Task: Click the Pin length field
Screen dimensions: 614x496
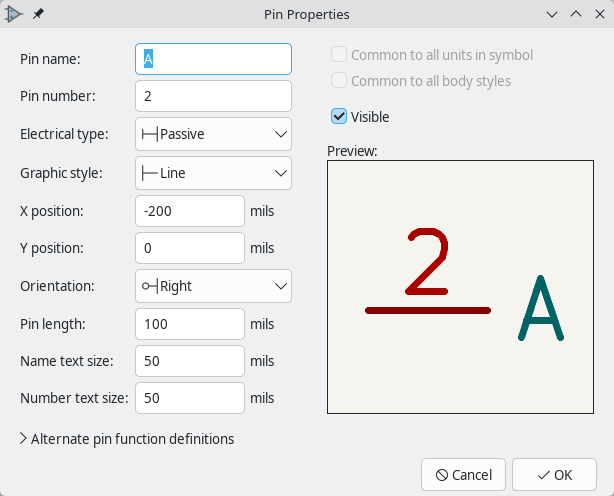Action: pos(190,324)
